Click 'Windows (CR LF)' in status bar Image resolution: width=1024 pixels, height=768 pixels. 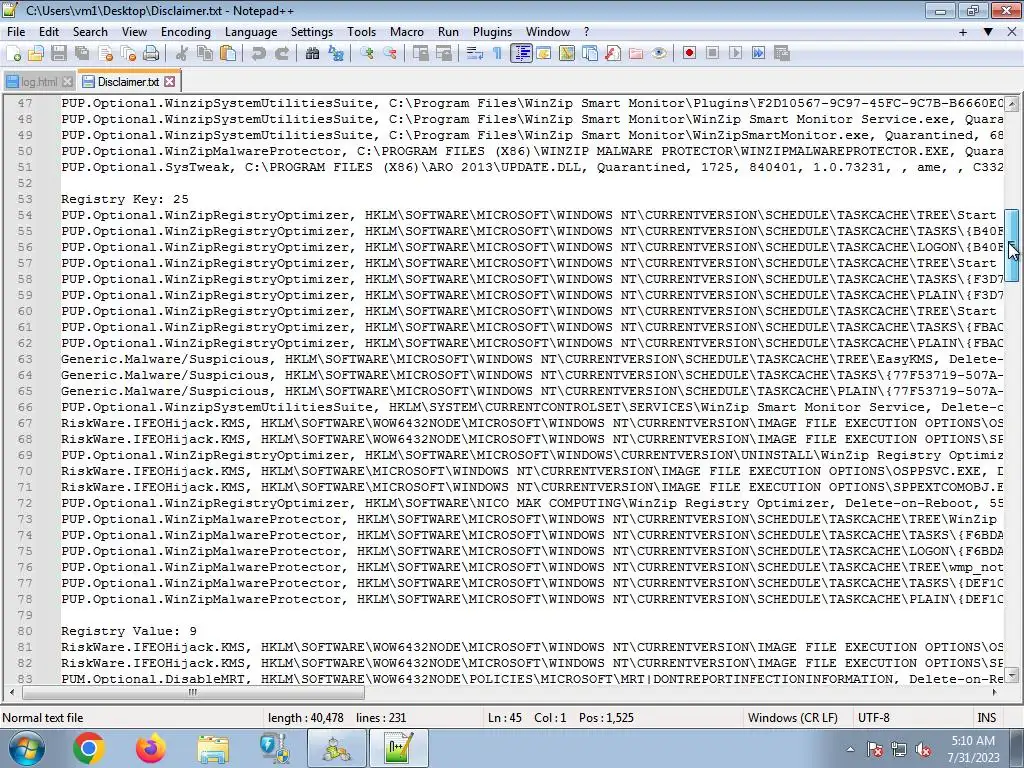tap(792, 718)
